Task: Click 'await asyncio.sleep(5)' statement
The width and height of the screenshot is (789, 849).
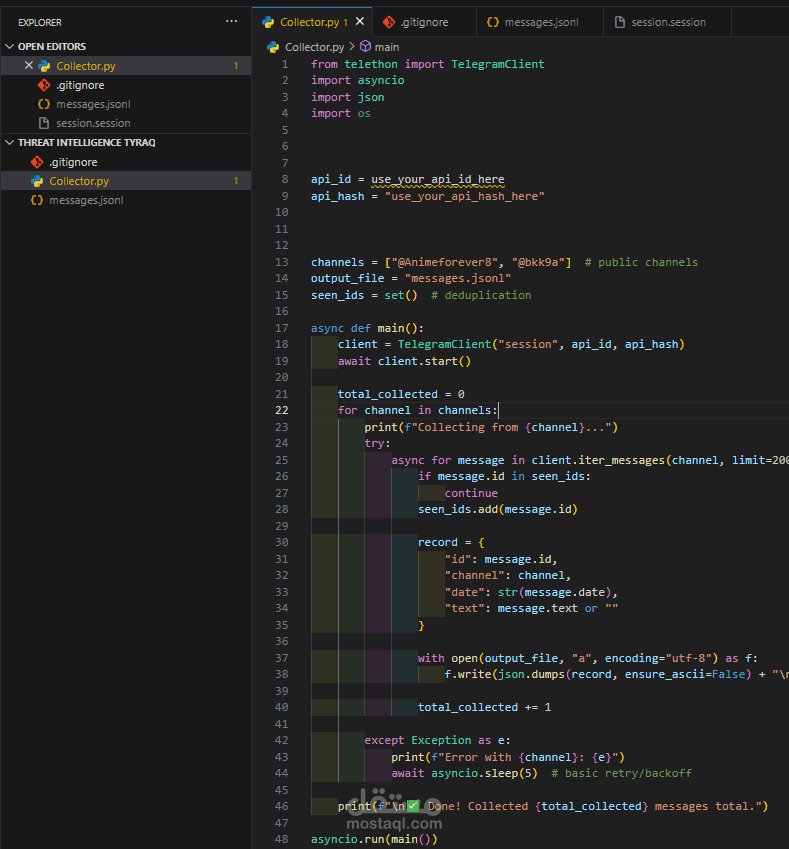Action: [464, 773]
